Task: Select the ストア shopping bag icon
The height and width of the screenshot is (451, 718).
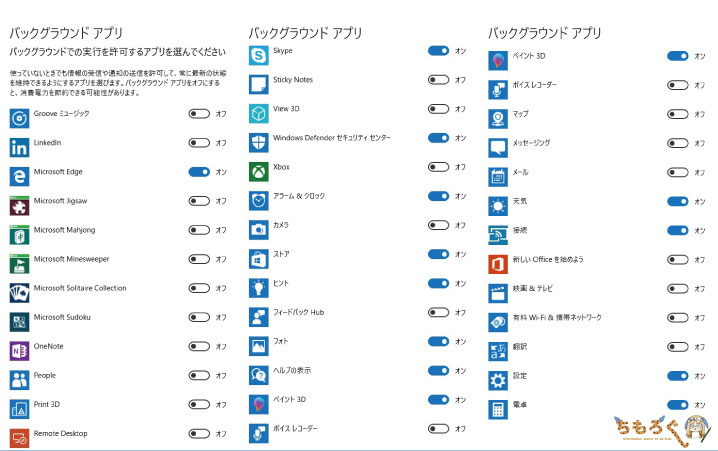Action: pos(259,259)
